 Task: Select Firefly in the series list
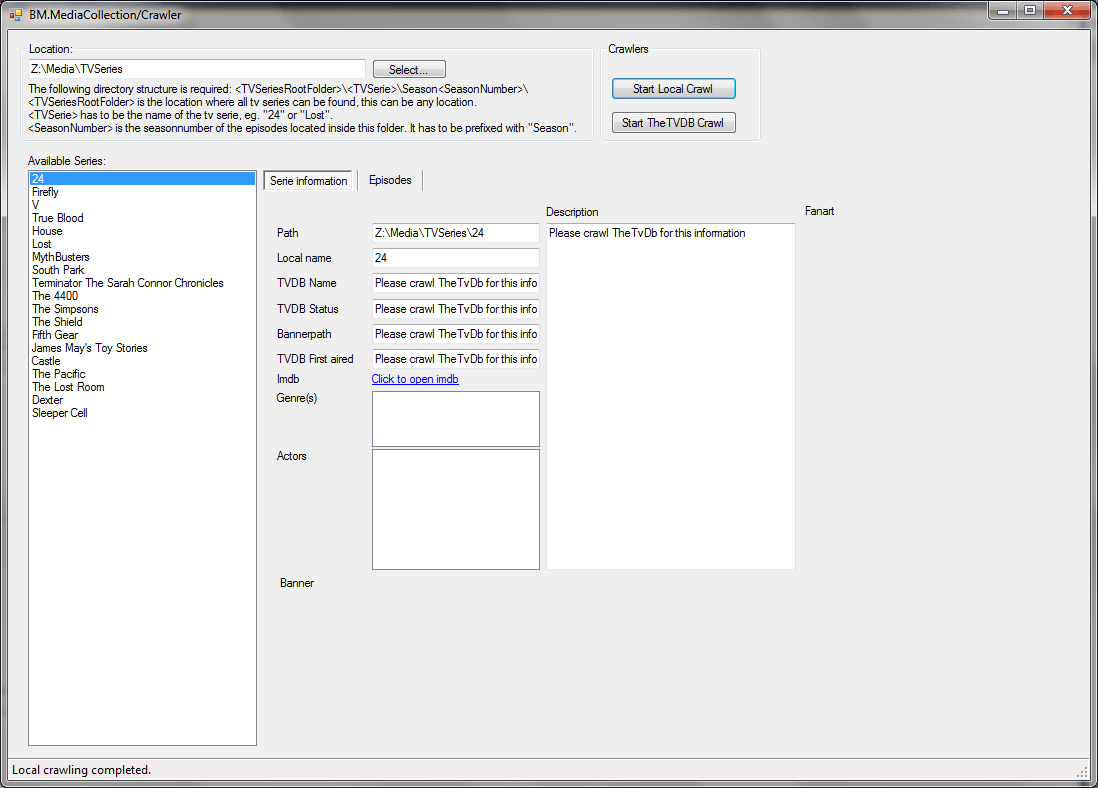(142, 192)
